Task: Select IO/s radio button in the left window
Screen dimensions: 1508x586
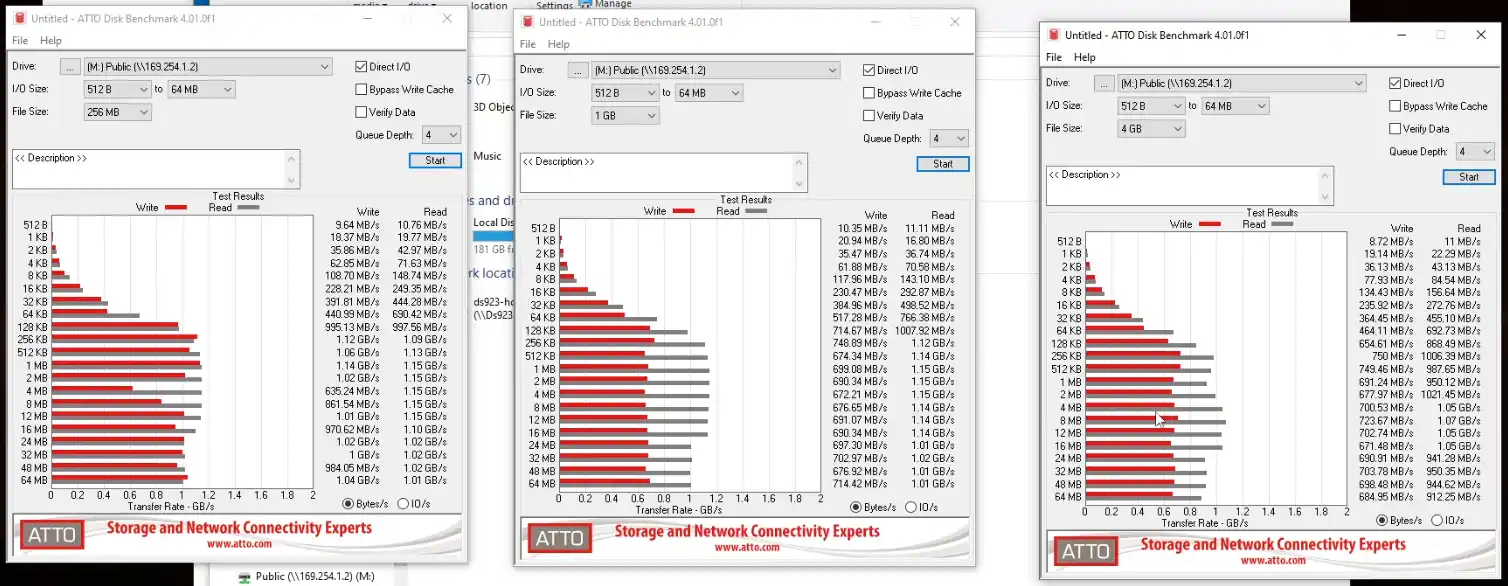Action: (x=403, y=504)
